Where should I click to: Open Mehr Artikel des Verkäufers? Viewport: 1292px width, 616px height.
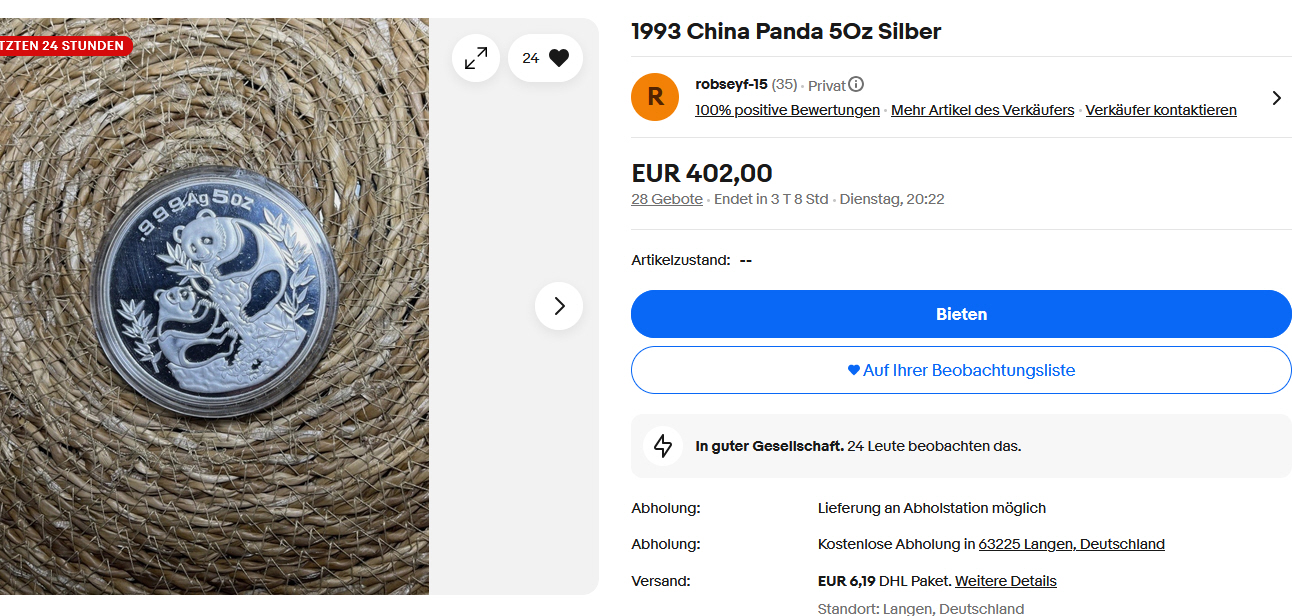point(982,110)
